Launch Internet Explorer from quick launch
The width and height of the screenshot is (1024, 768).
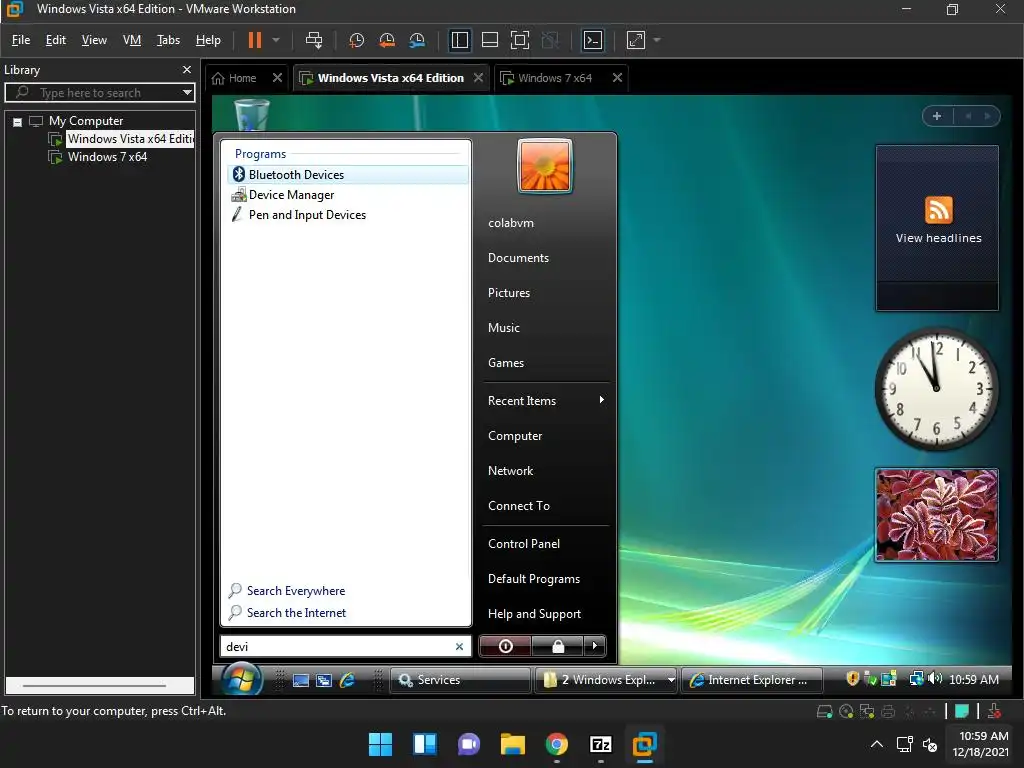[347, 680]
